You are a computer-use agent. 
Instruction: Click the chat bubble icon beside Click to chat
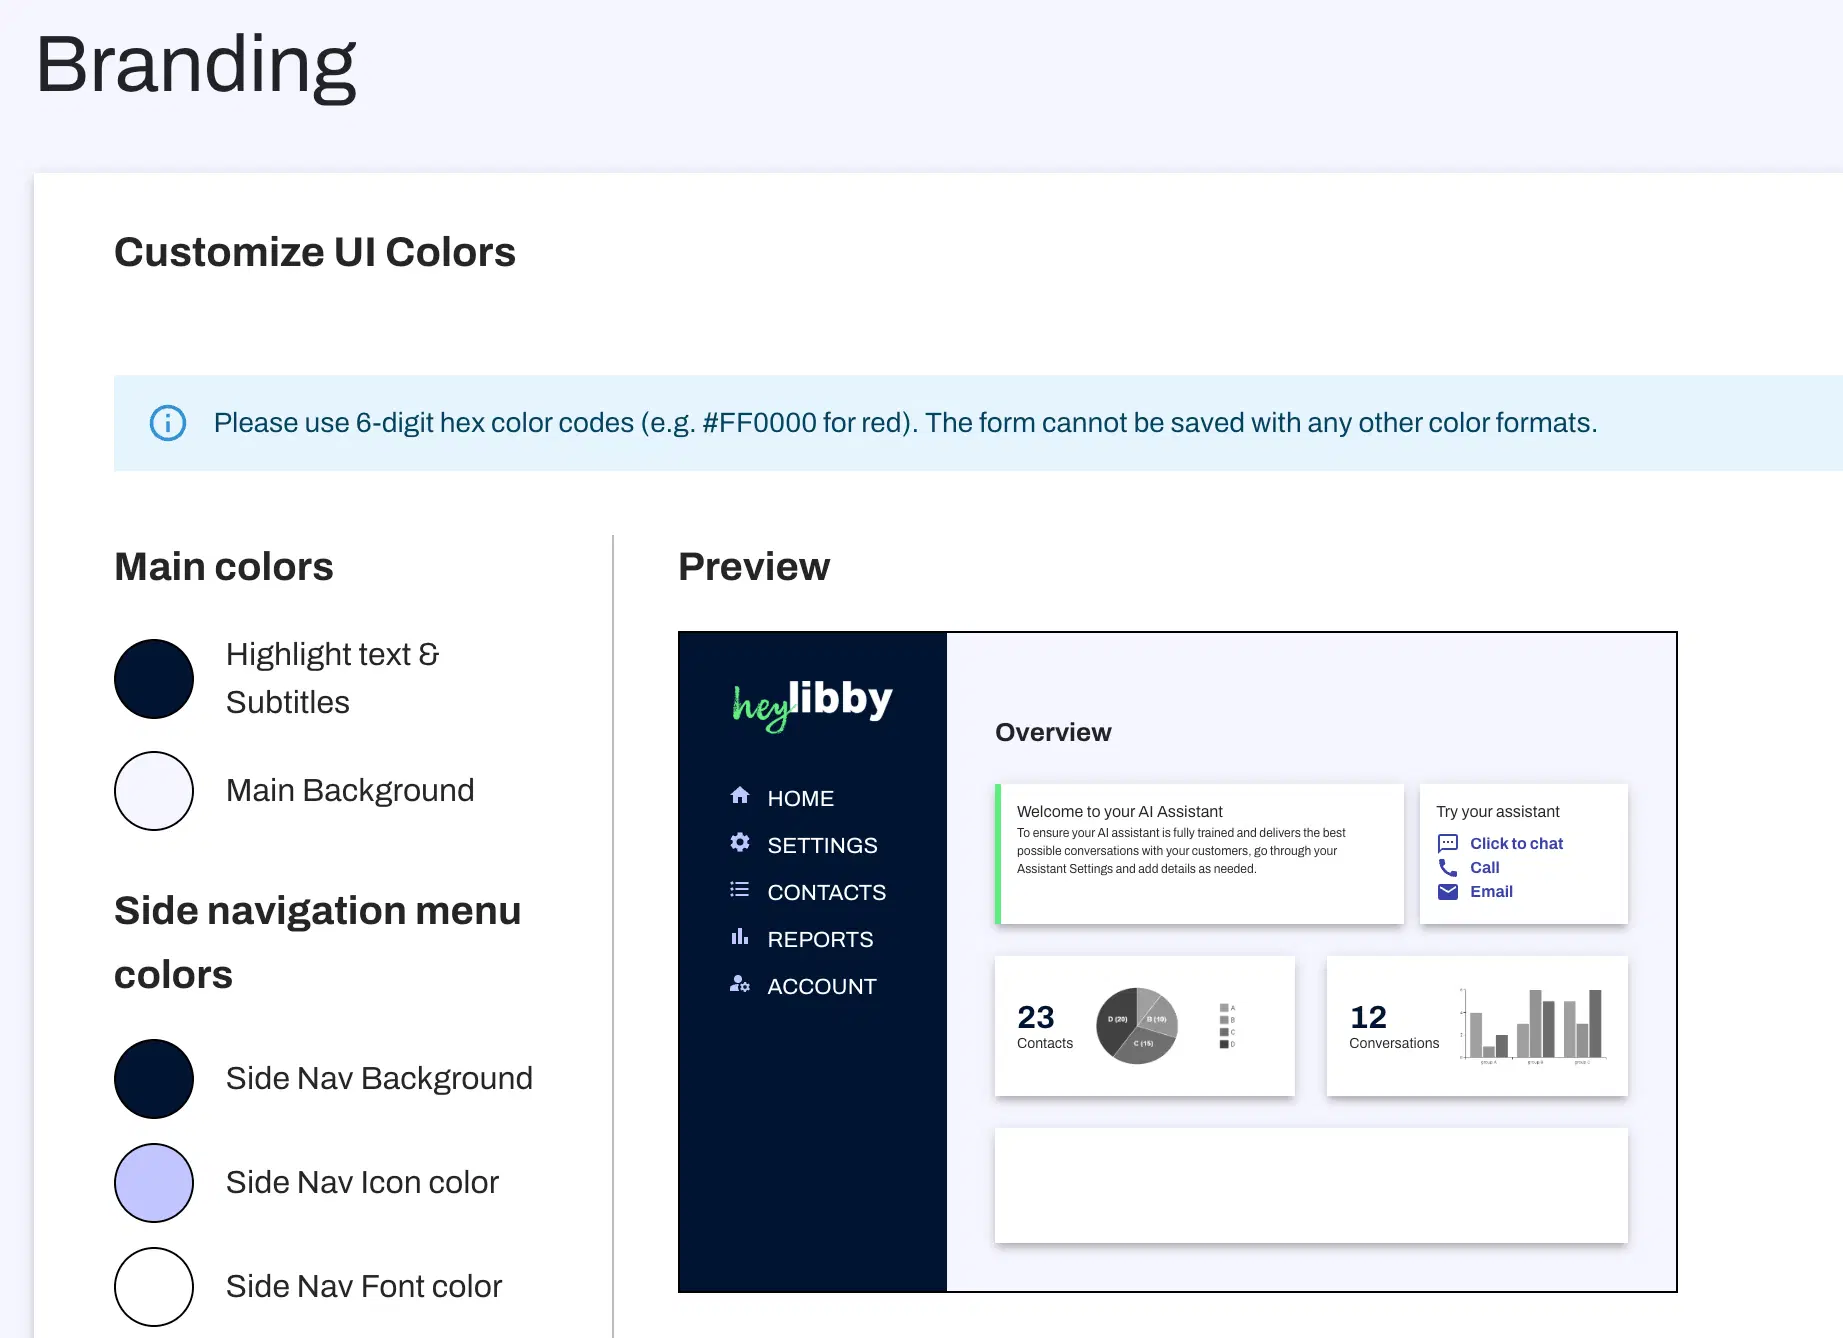point(1448,843)
